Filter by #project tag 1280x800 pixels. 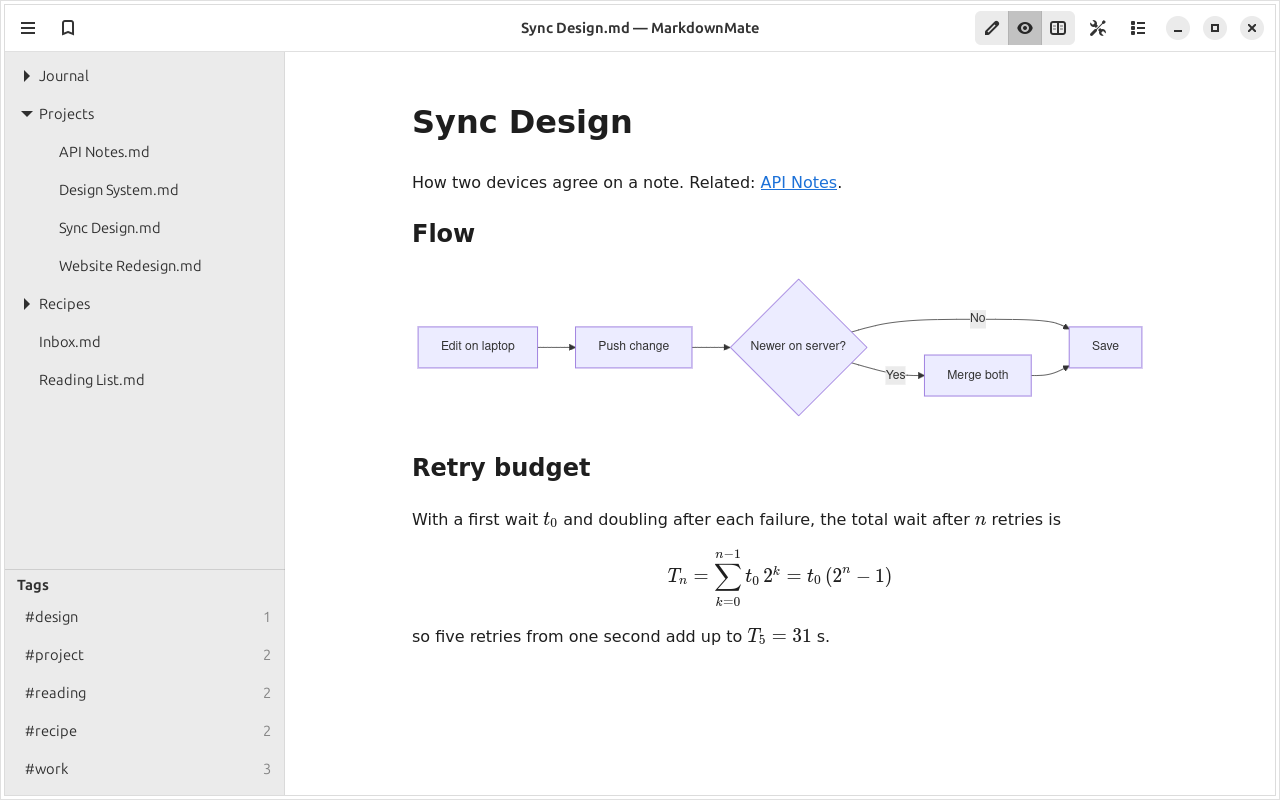coord(145,655)
